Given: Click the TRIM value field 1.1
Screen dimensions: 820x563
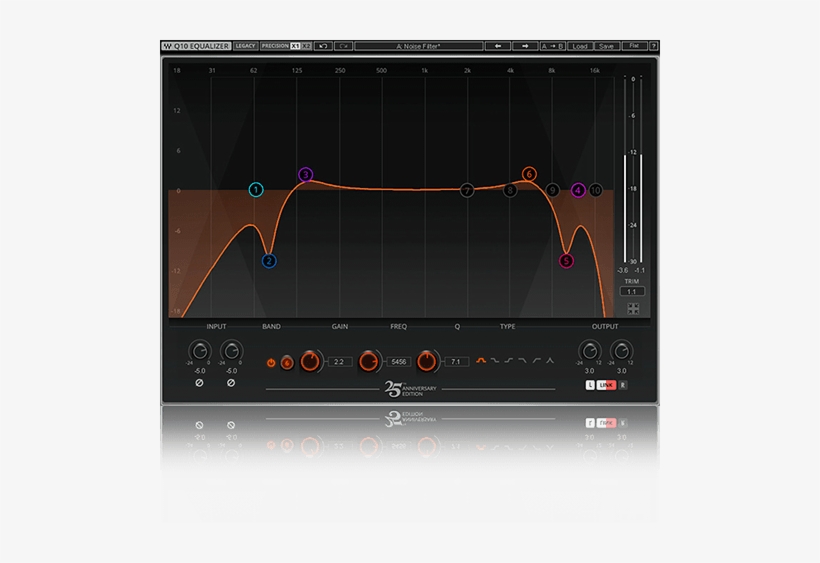Looking at the screenshot, I should [632, 292].
